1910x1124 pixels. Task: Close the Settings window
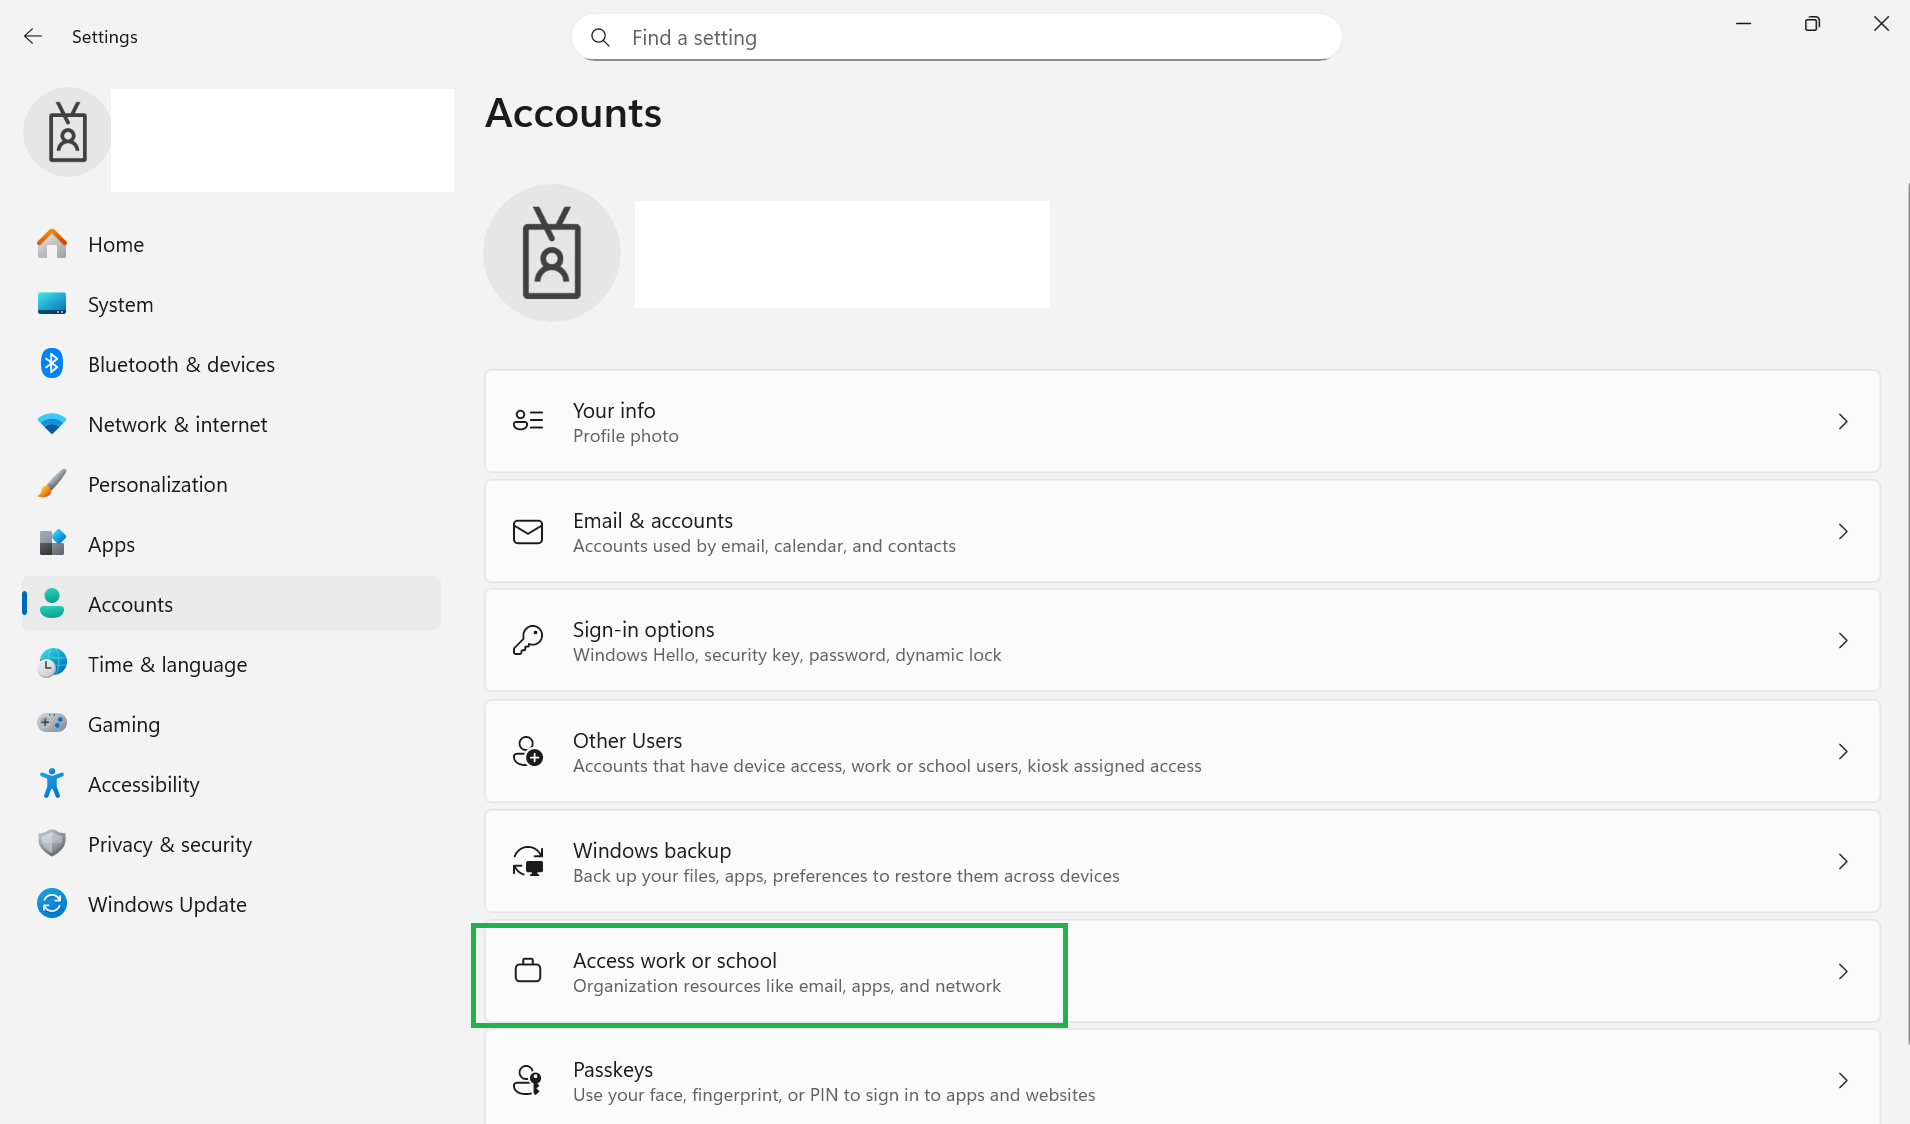1881,24
